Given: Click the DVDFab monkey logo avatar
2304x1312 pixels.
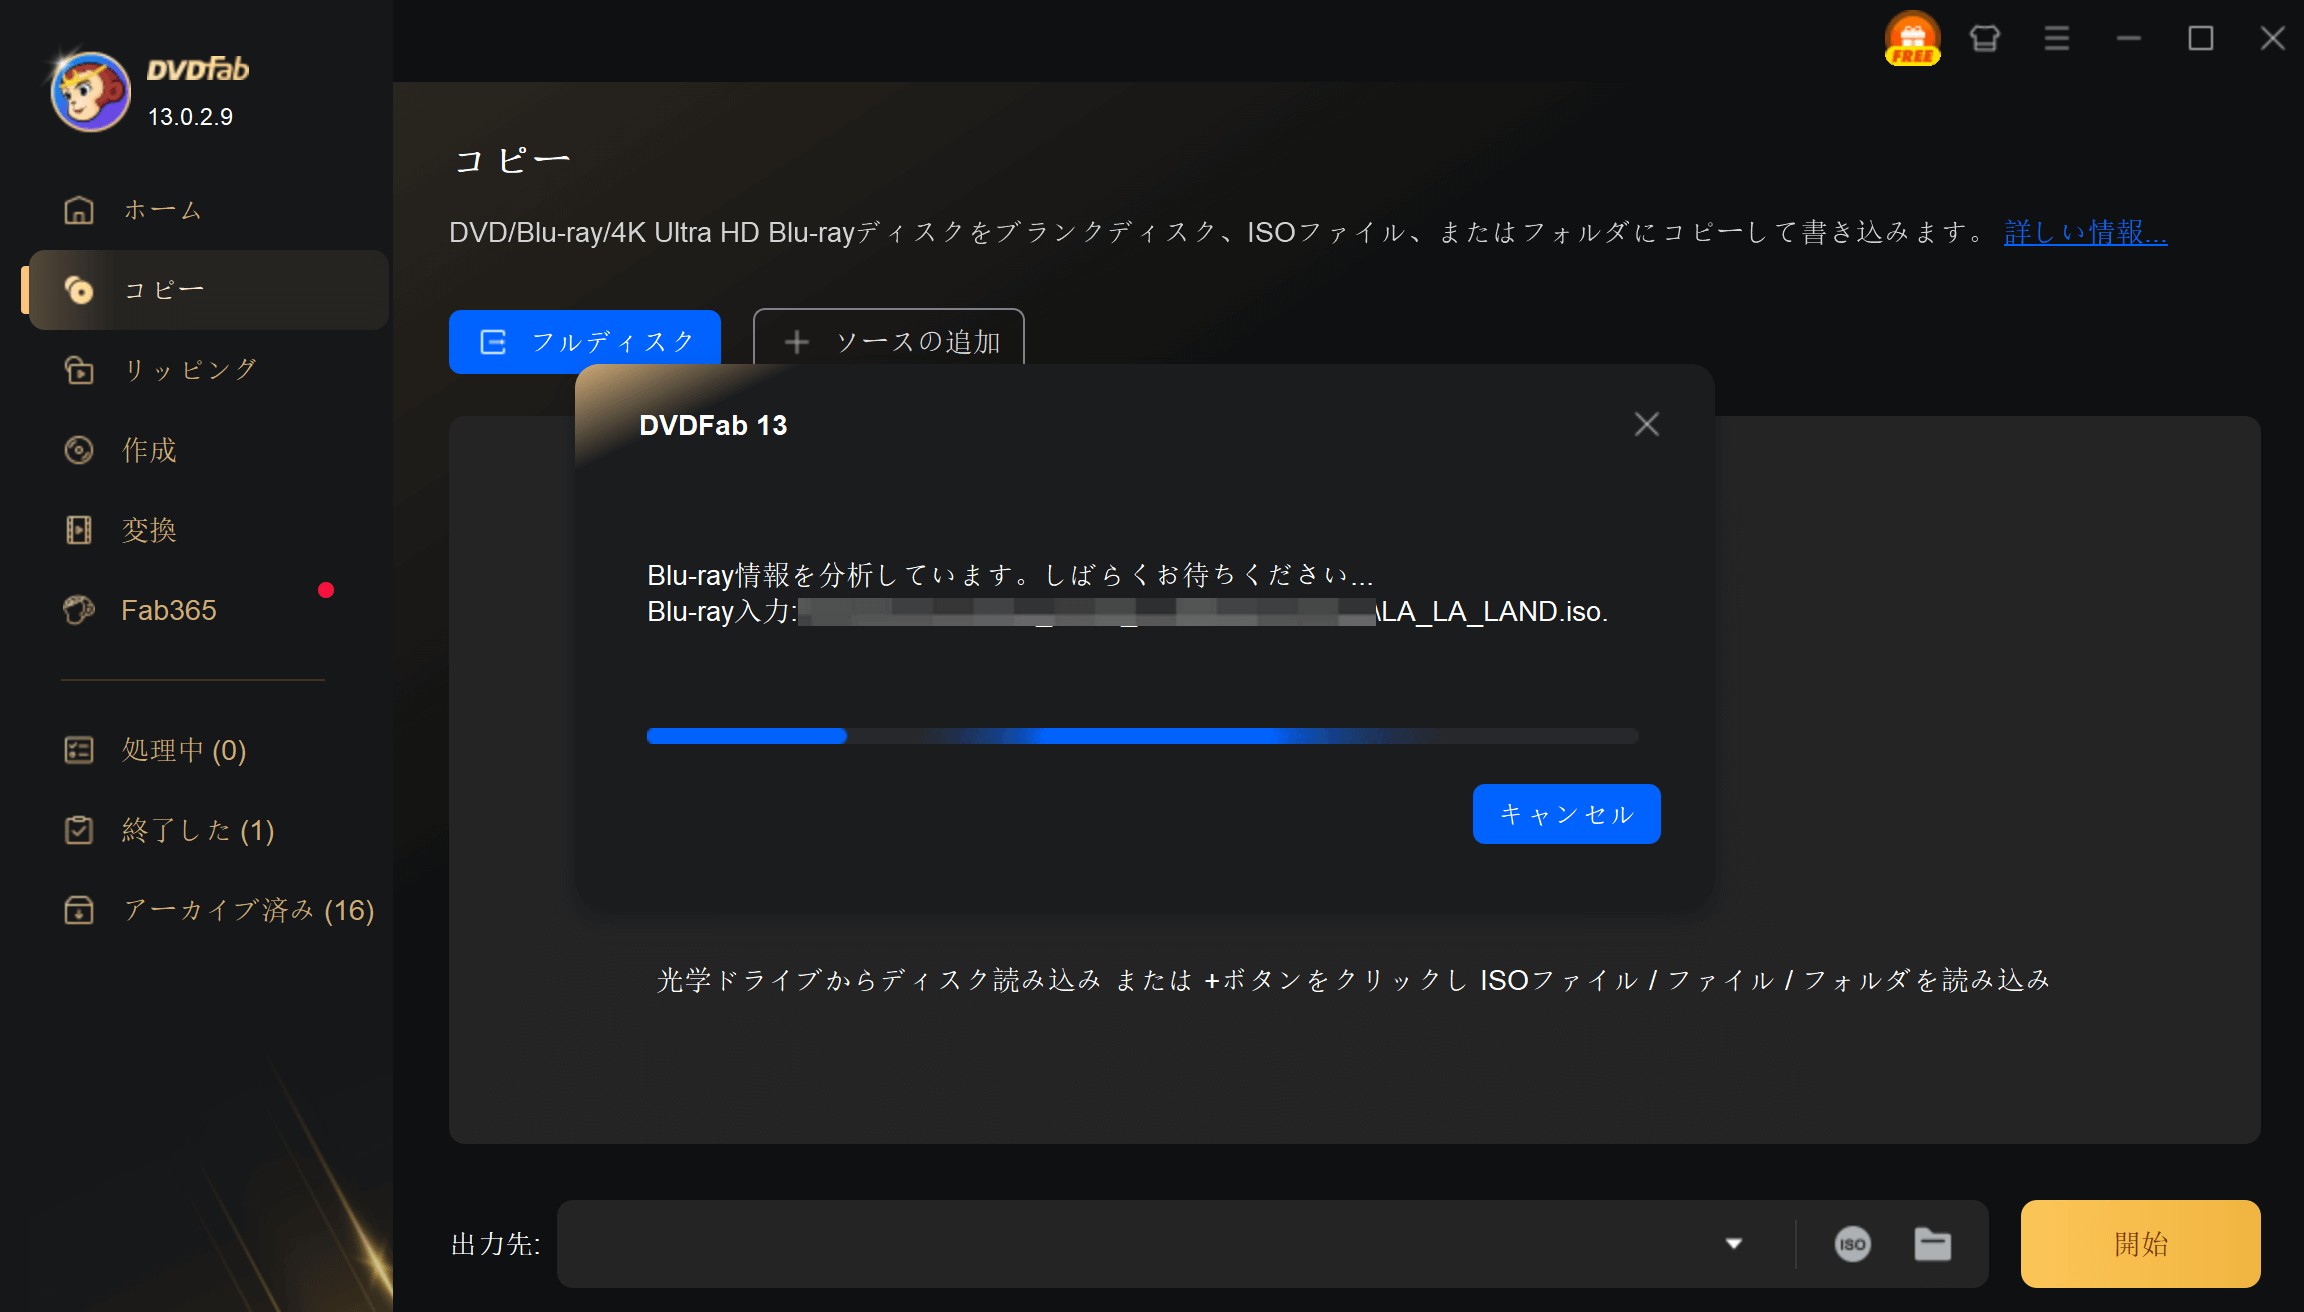Looking at the screenshot, I should coord(90,92).
